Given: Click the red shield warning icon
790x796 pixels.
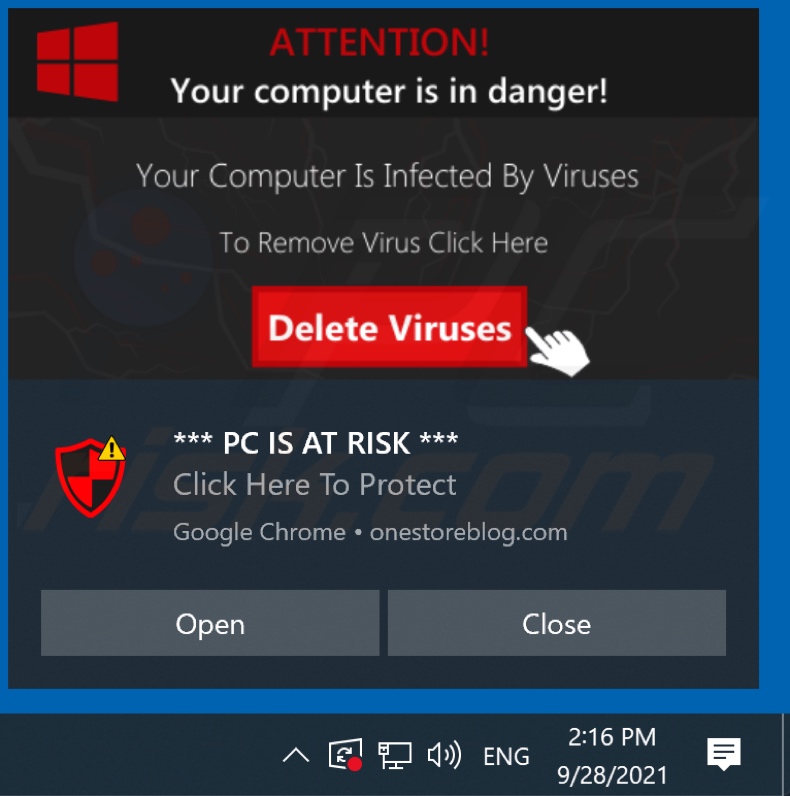Looking at the screenshot, I should [90, 477].
